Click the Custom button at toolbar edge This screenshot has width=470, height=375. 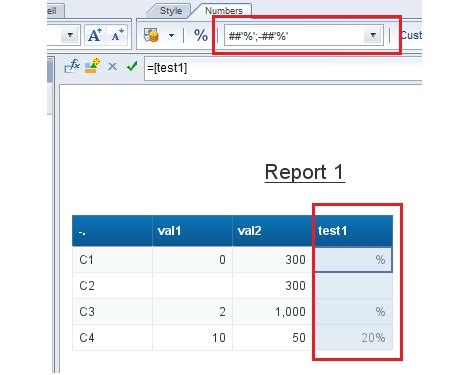(x=411, y=35)
